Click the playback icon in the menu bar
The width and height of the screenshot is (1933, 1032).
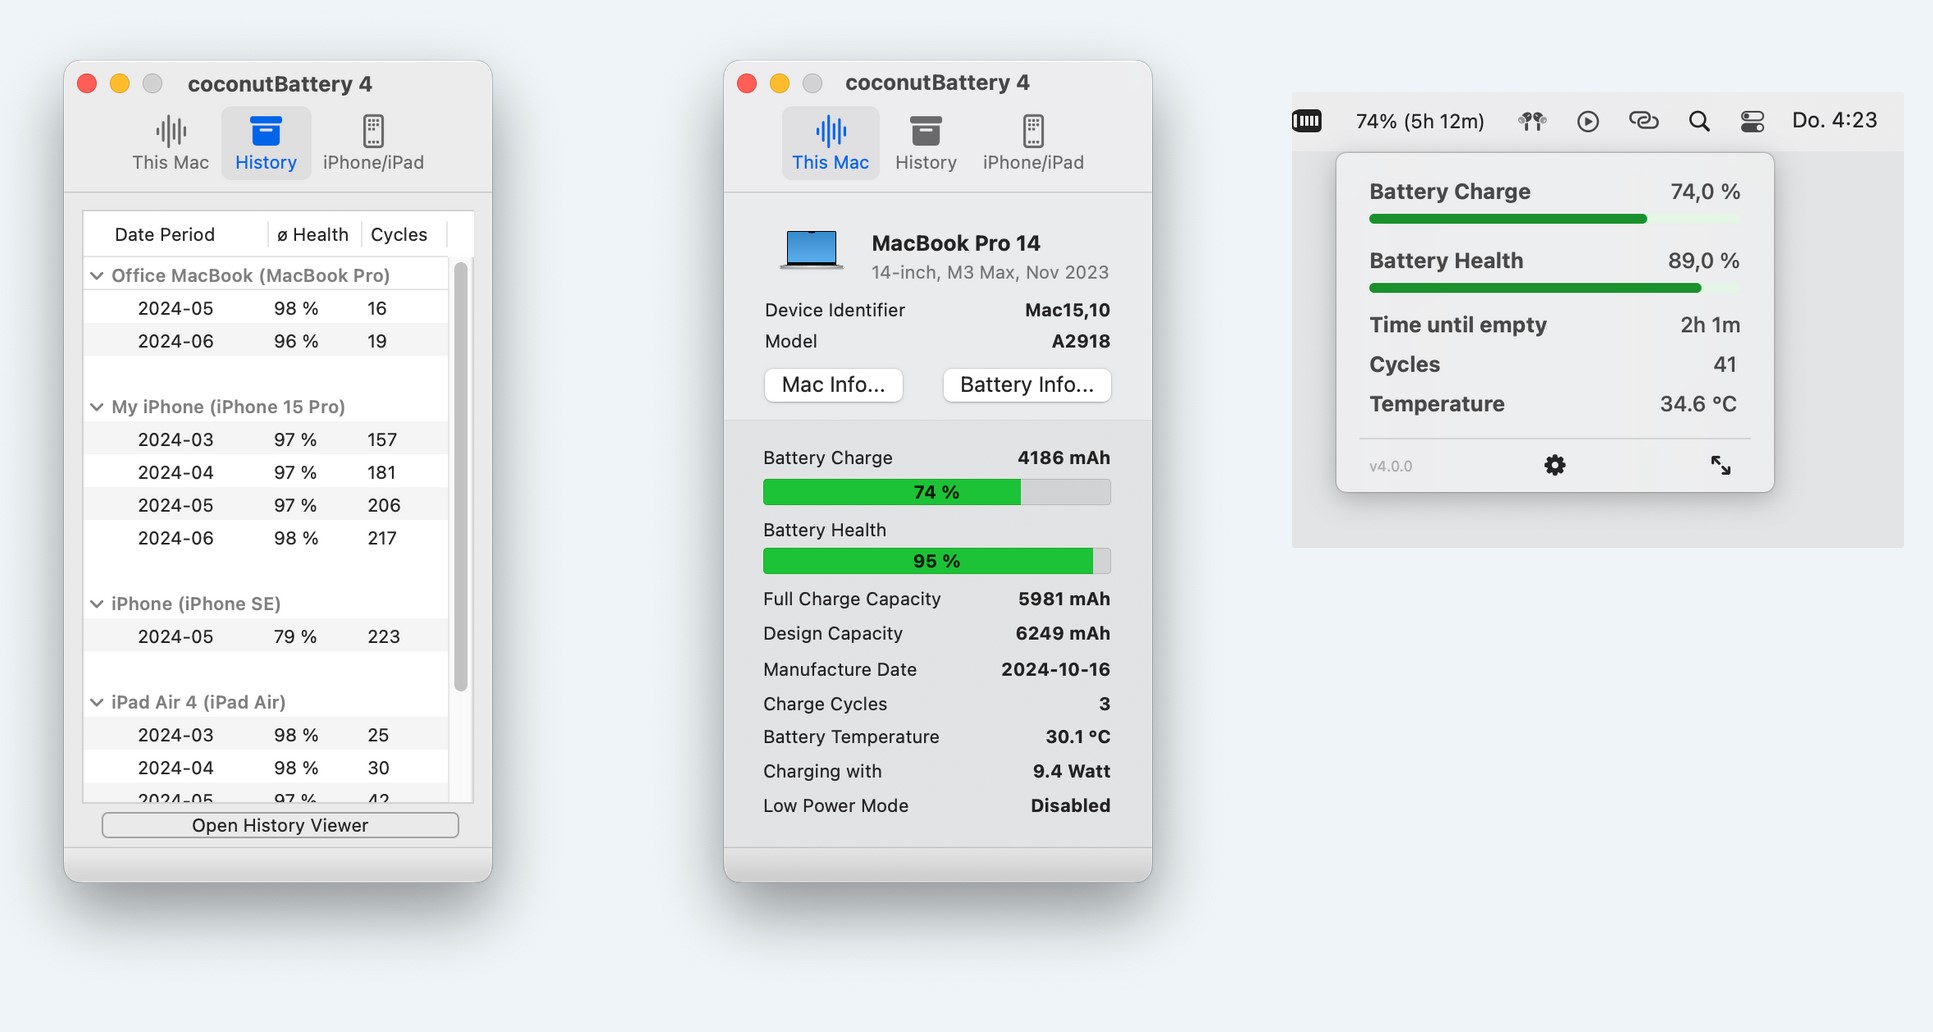[x=1587, y=120]
